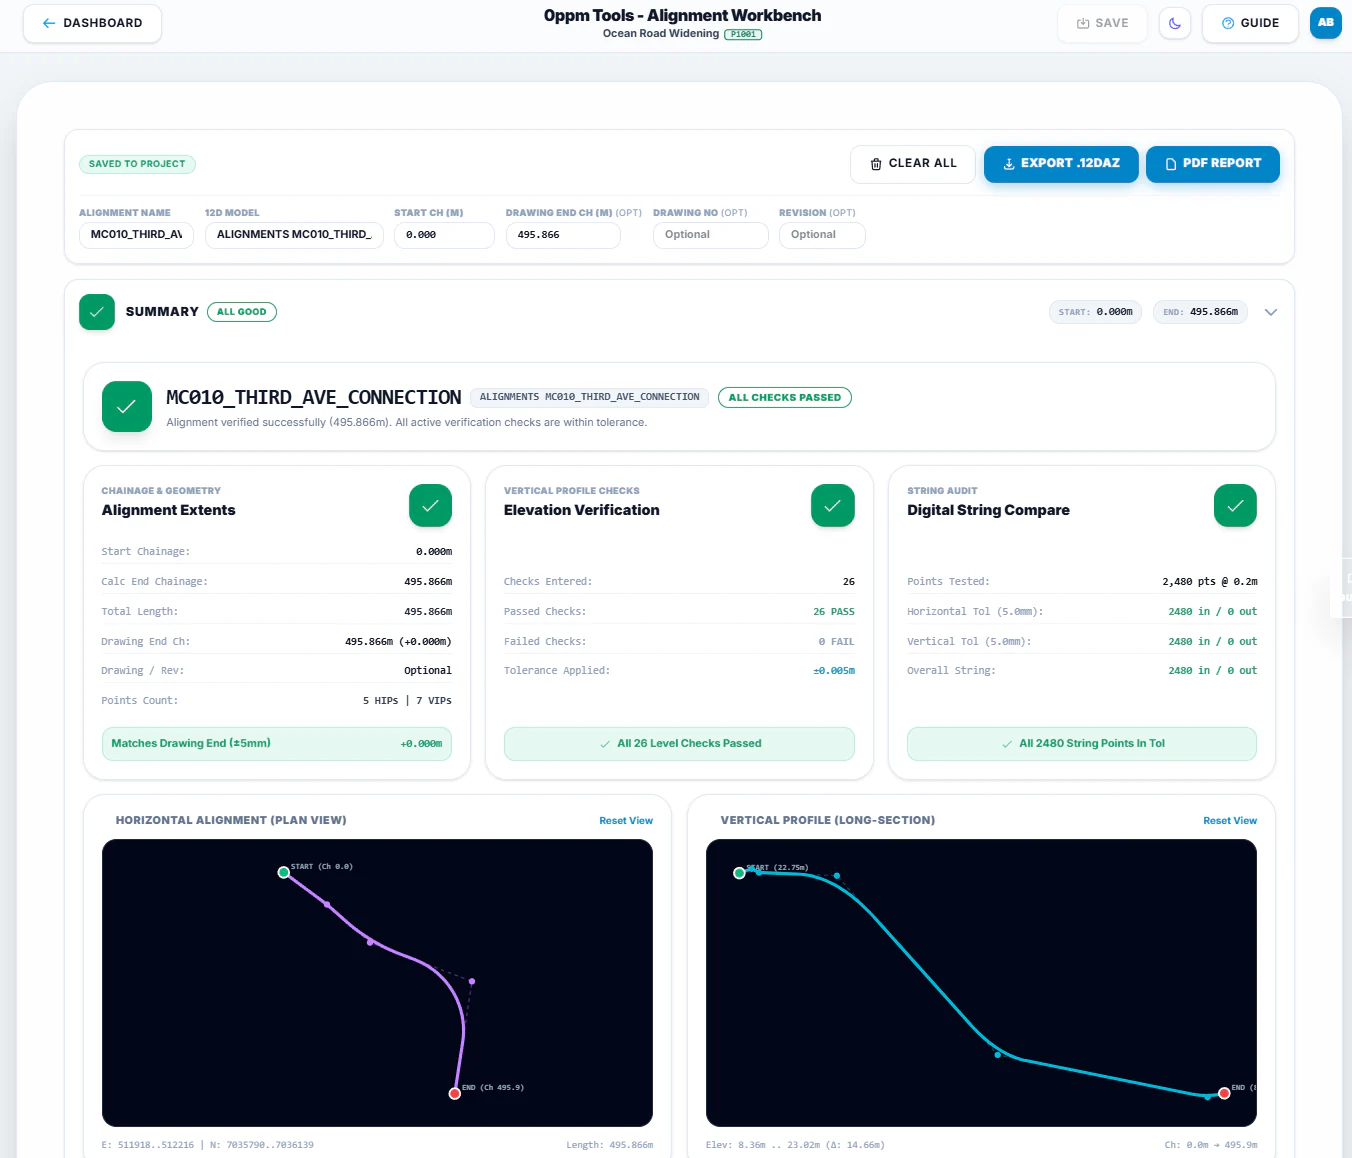The image size is (1352, 1158).
Task: Click the red END point in vertical profile
Action: (x=1224, y=1093)
